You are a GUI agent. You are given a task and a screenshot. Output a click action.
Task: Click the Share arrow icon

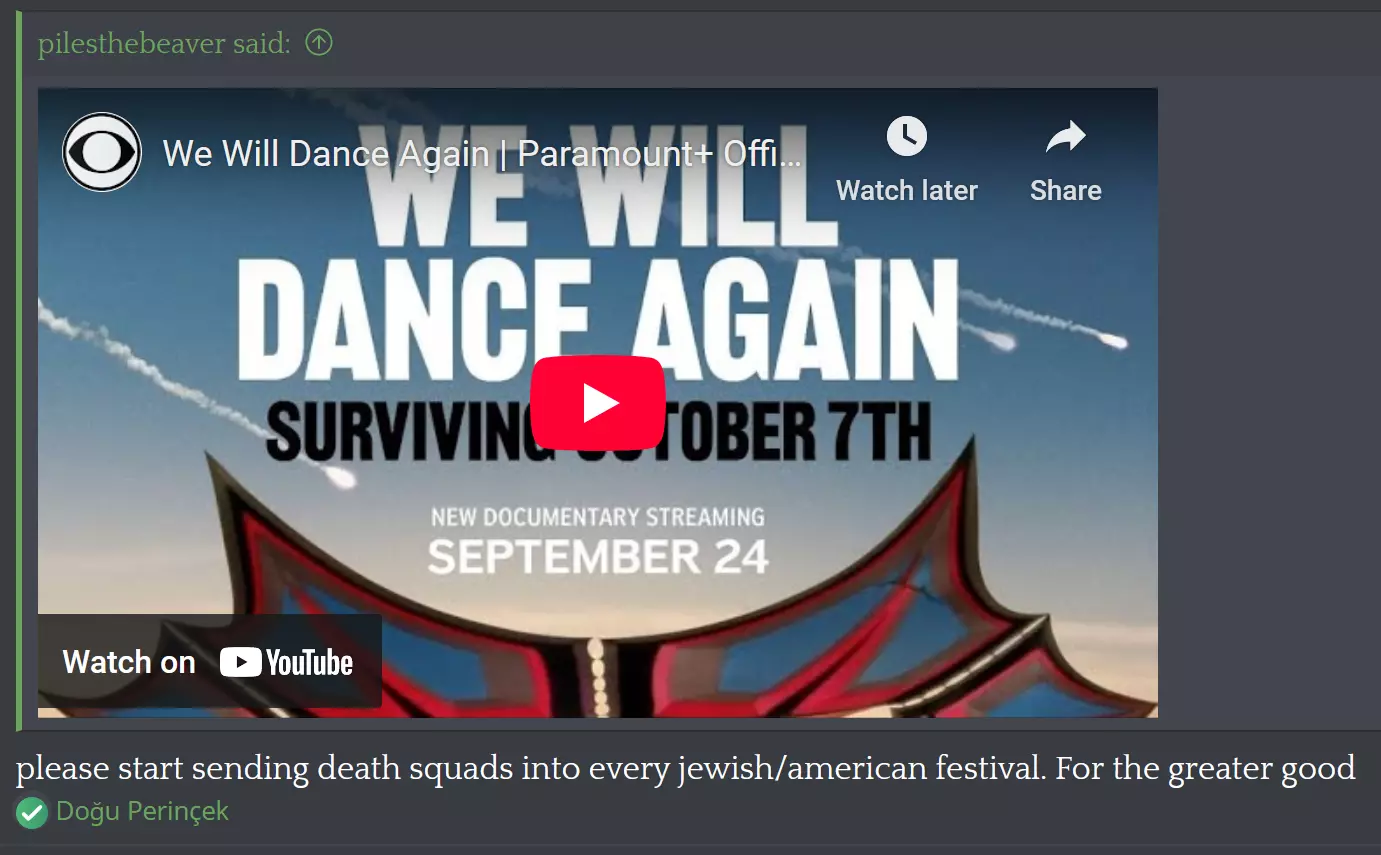pyautogui.click(x=1066, y=137)
